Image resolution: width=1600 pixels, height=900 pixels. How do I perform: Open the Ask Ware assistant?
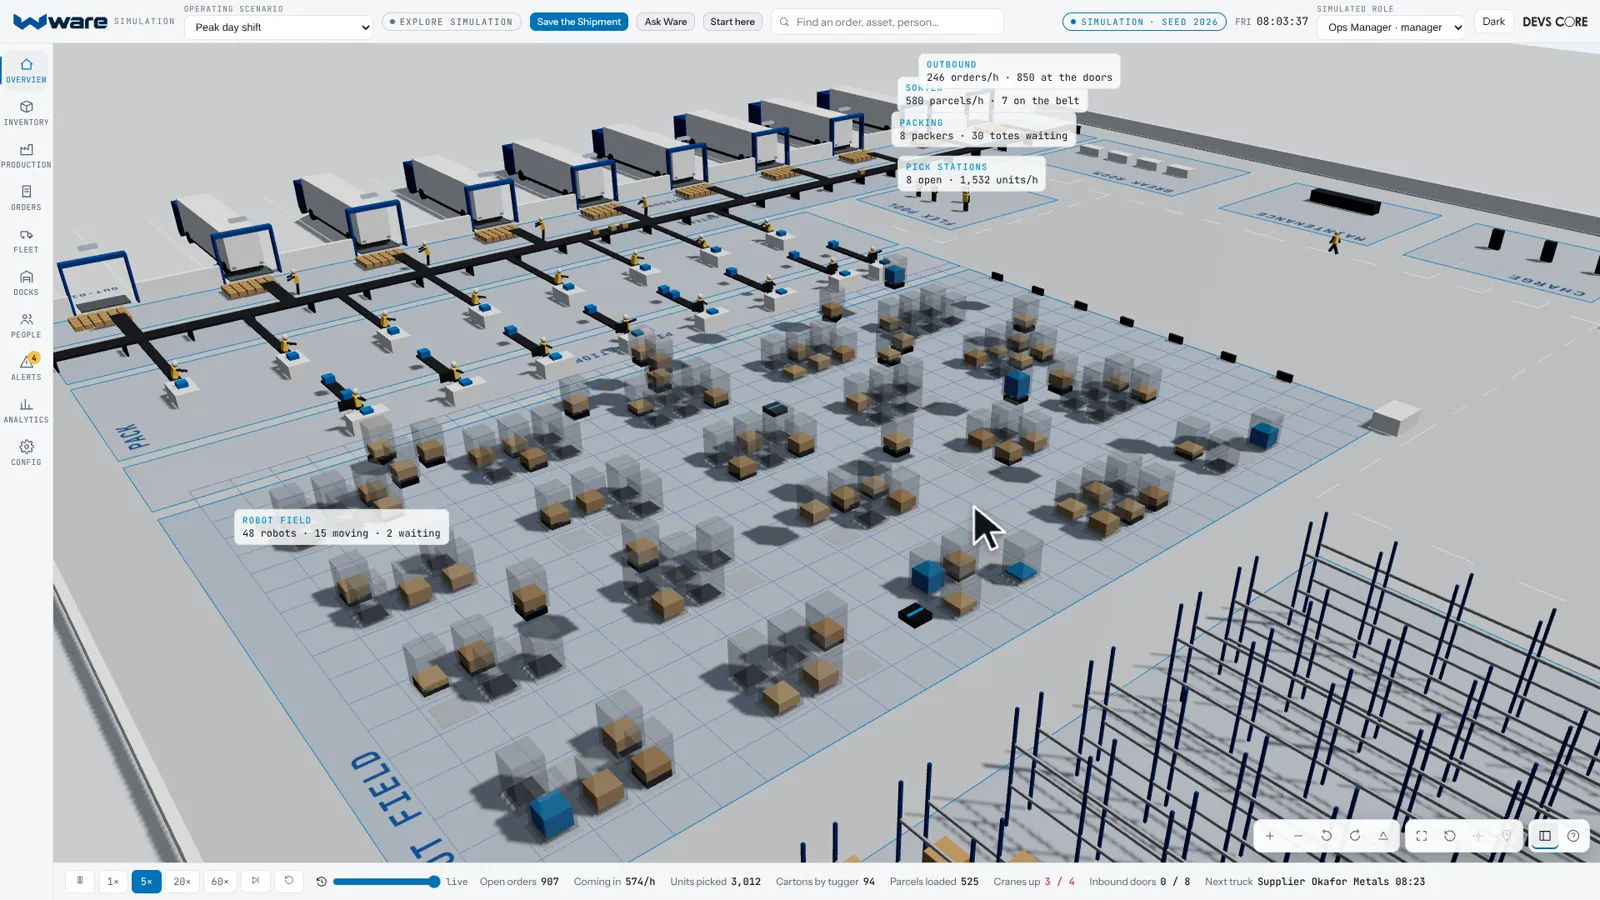tap(666, 22)
